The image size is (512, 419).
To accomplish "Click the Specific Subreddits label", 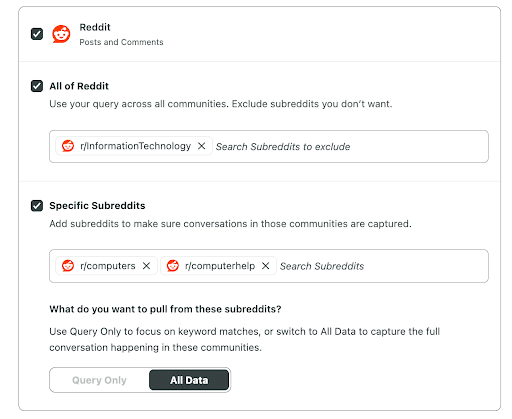I will (97, 206).
